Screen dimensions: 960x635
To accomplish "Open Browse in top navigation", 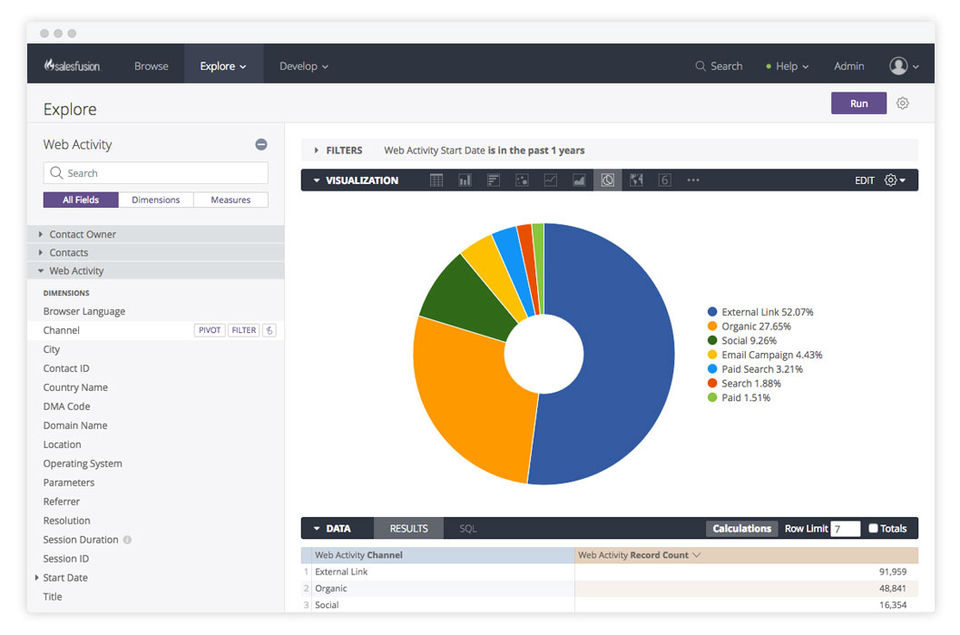I will (x=151, y=66).
